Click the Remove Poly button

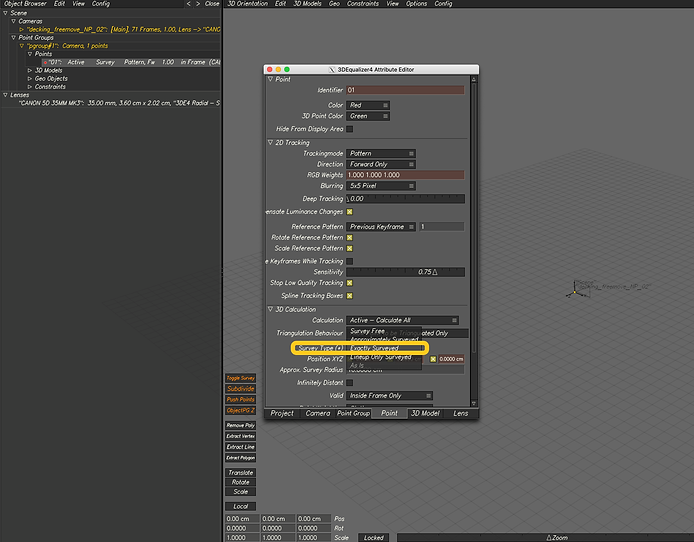pos(240,425)
